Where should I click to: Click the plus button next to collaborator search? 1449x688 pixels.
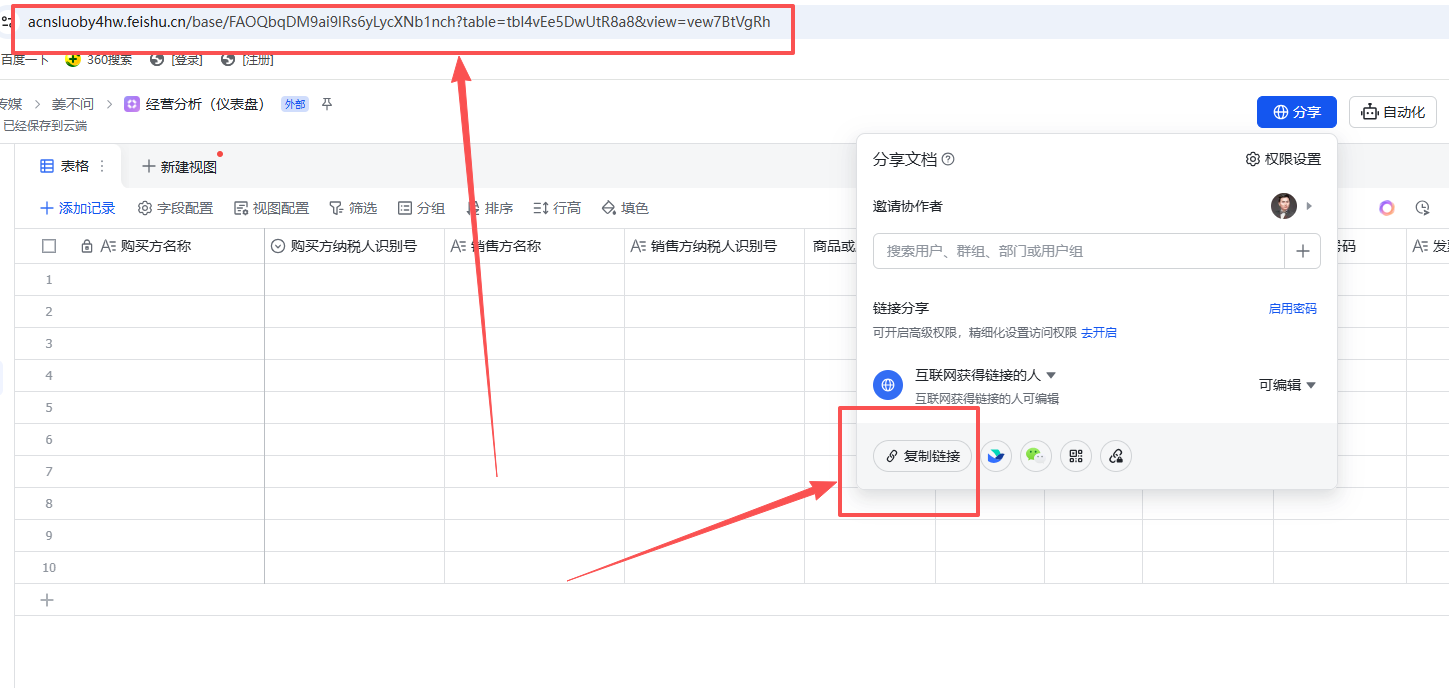[x=1302, y=251]
